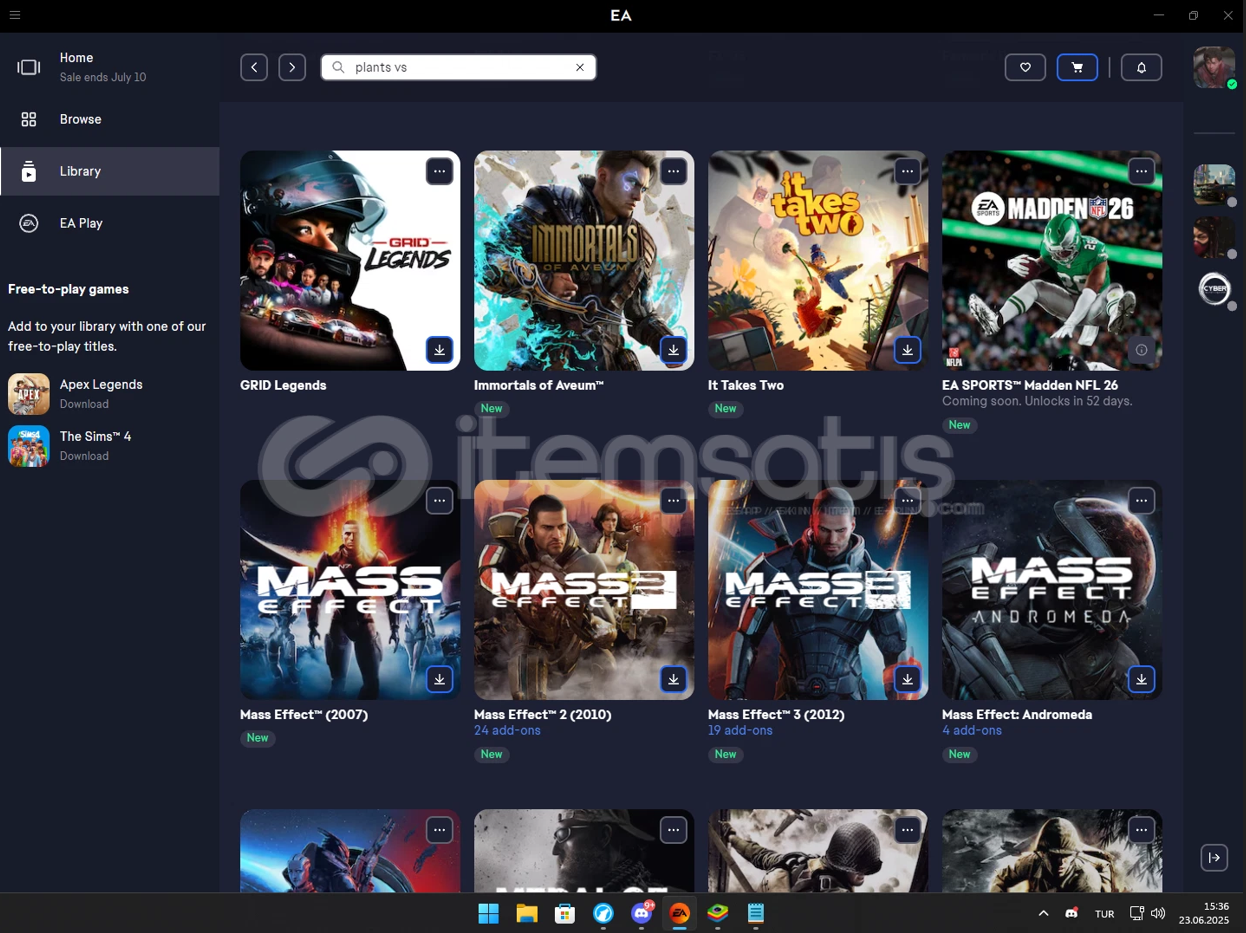Open EA Play in the sidebar
The height and width of the screenshot is (933, 1246).
tap(110, 223)
